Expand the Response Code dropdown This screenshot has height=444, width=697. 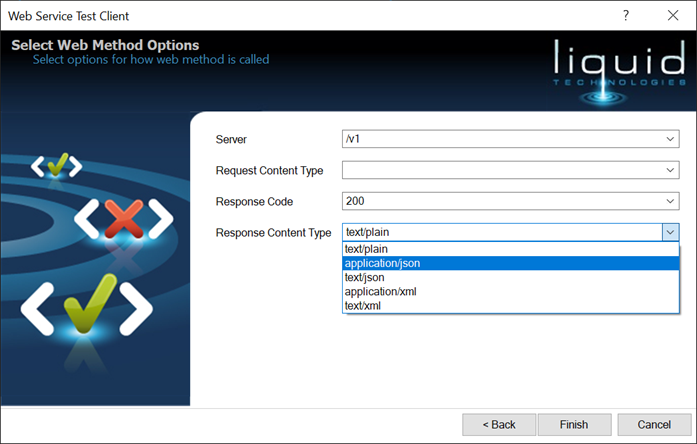pyautogui.click(x=670, y=201)
